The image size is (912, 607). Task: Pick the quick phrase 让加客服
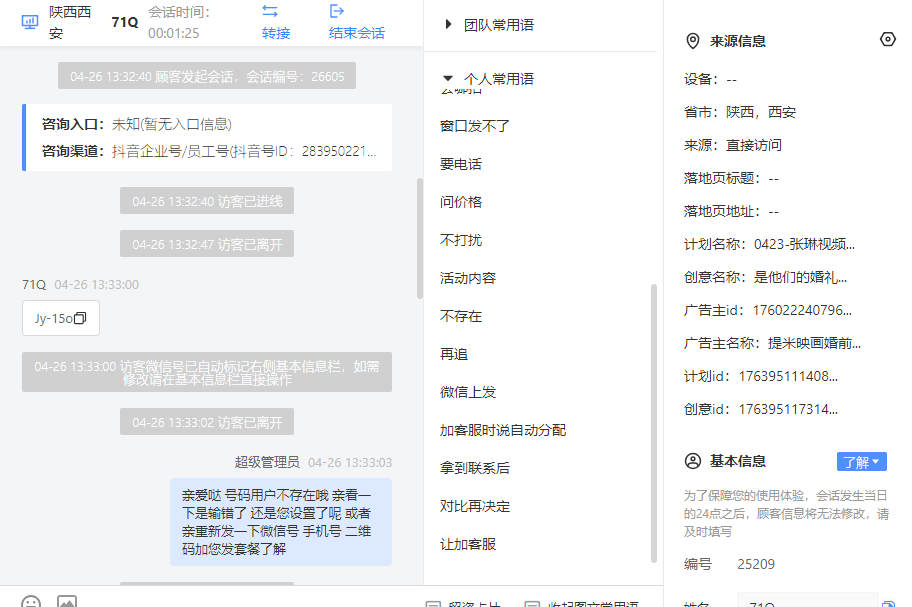coord(468,544)
